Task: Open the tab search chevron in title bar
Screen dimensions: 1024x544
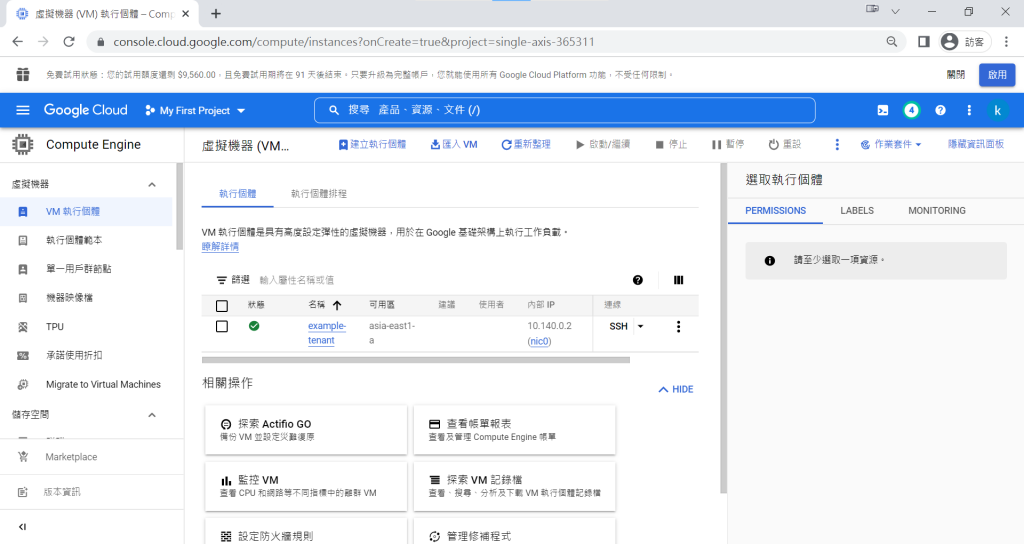Action: coord(895,11)
